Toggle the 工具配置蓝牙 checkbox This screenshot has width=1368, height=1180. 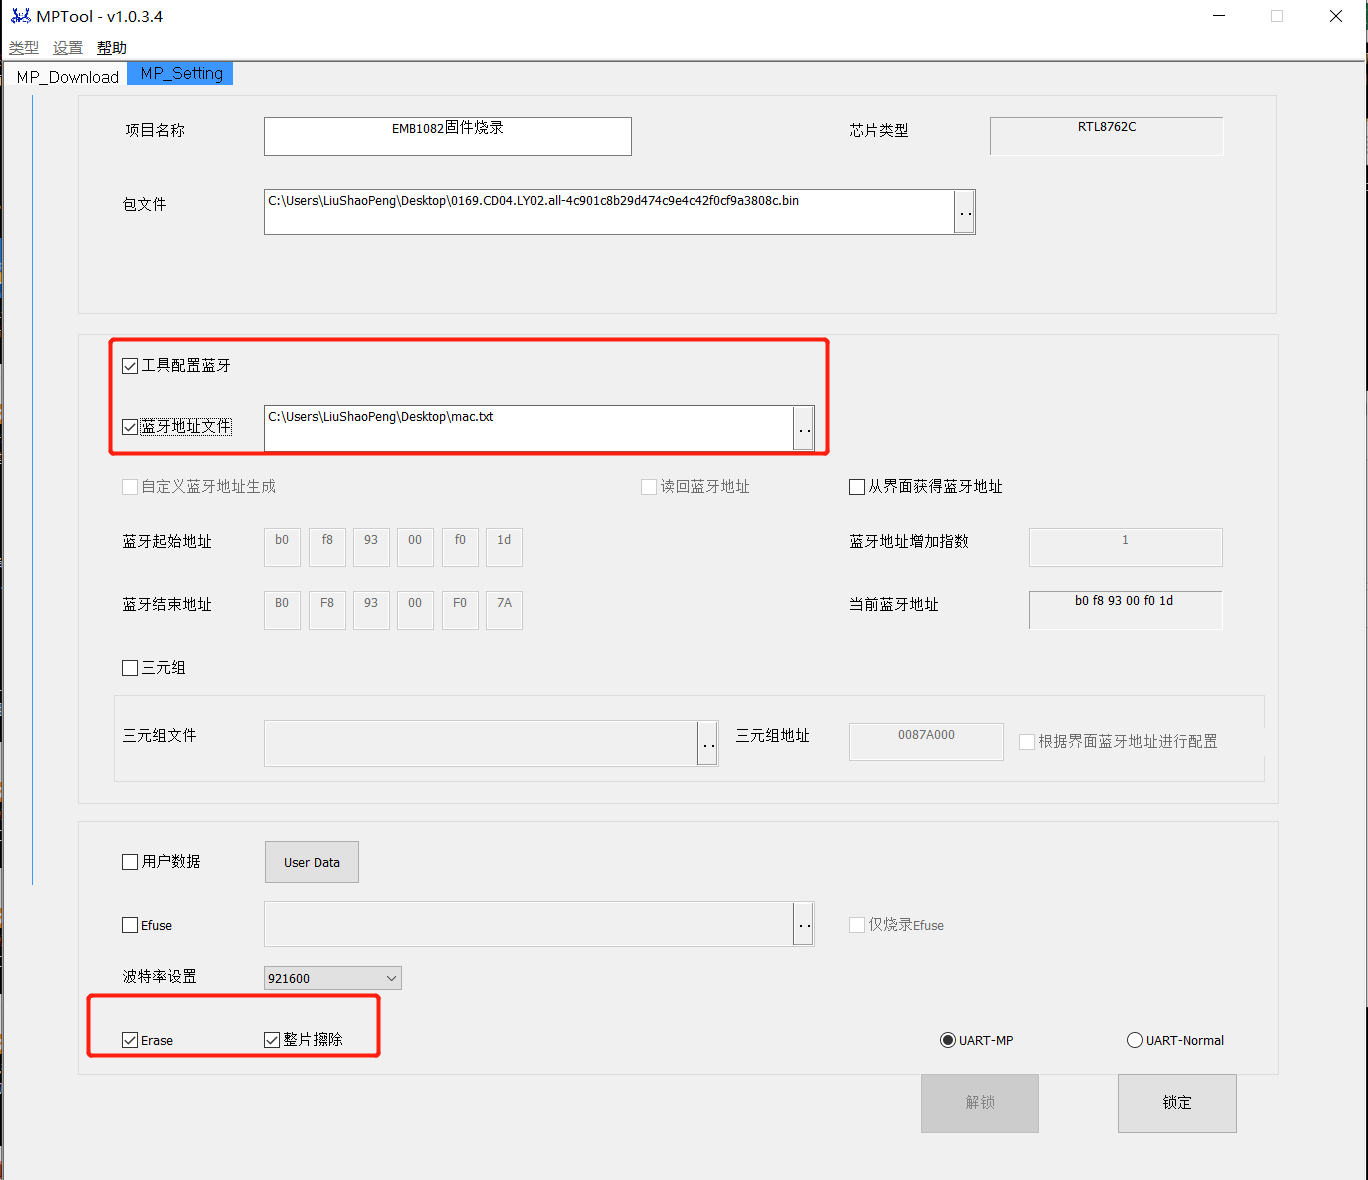[x=130, y=366]
